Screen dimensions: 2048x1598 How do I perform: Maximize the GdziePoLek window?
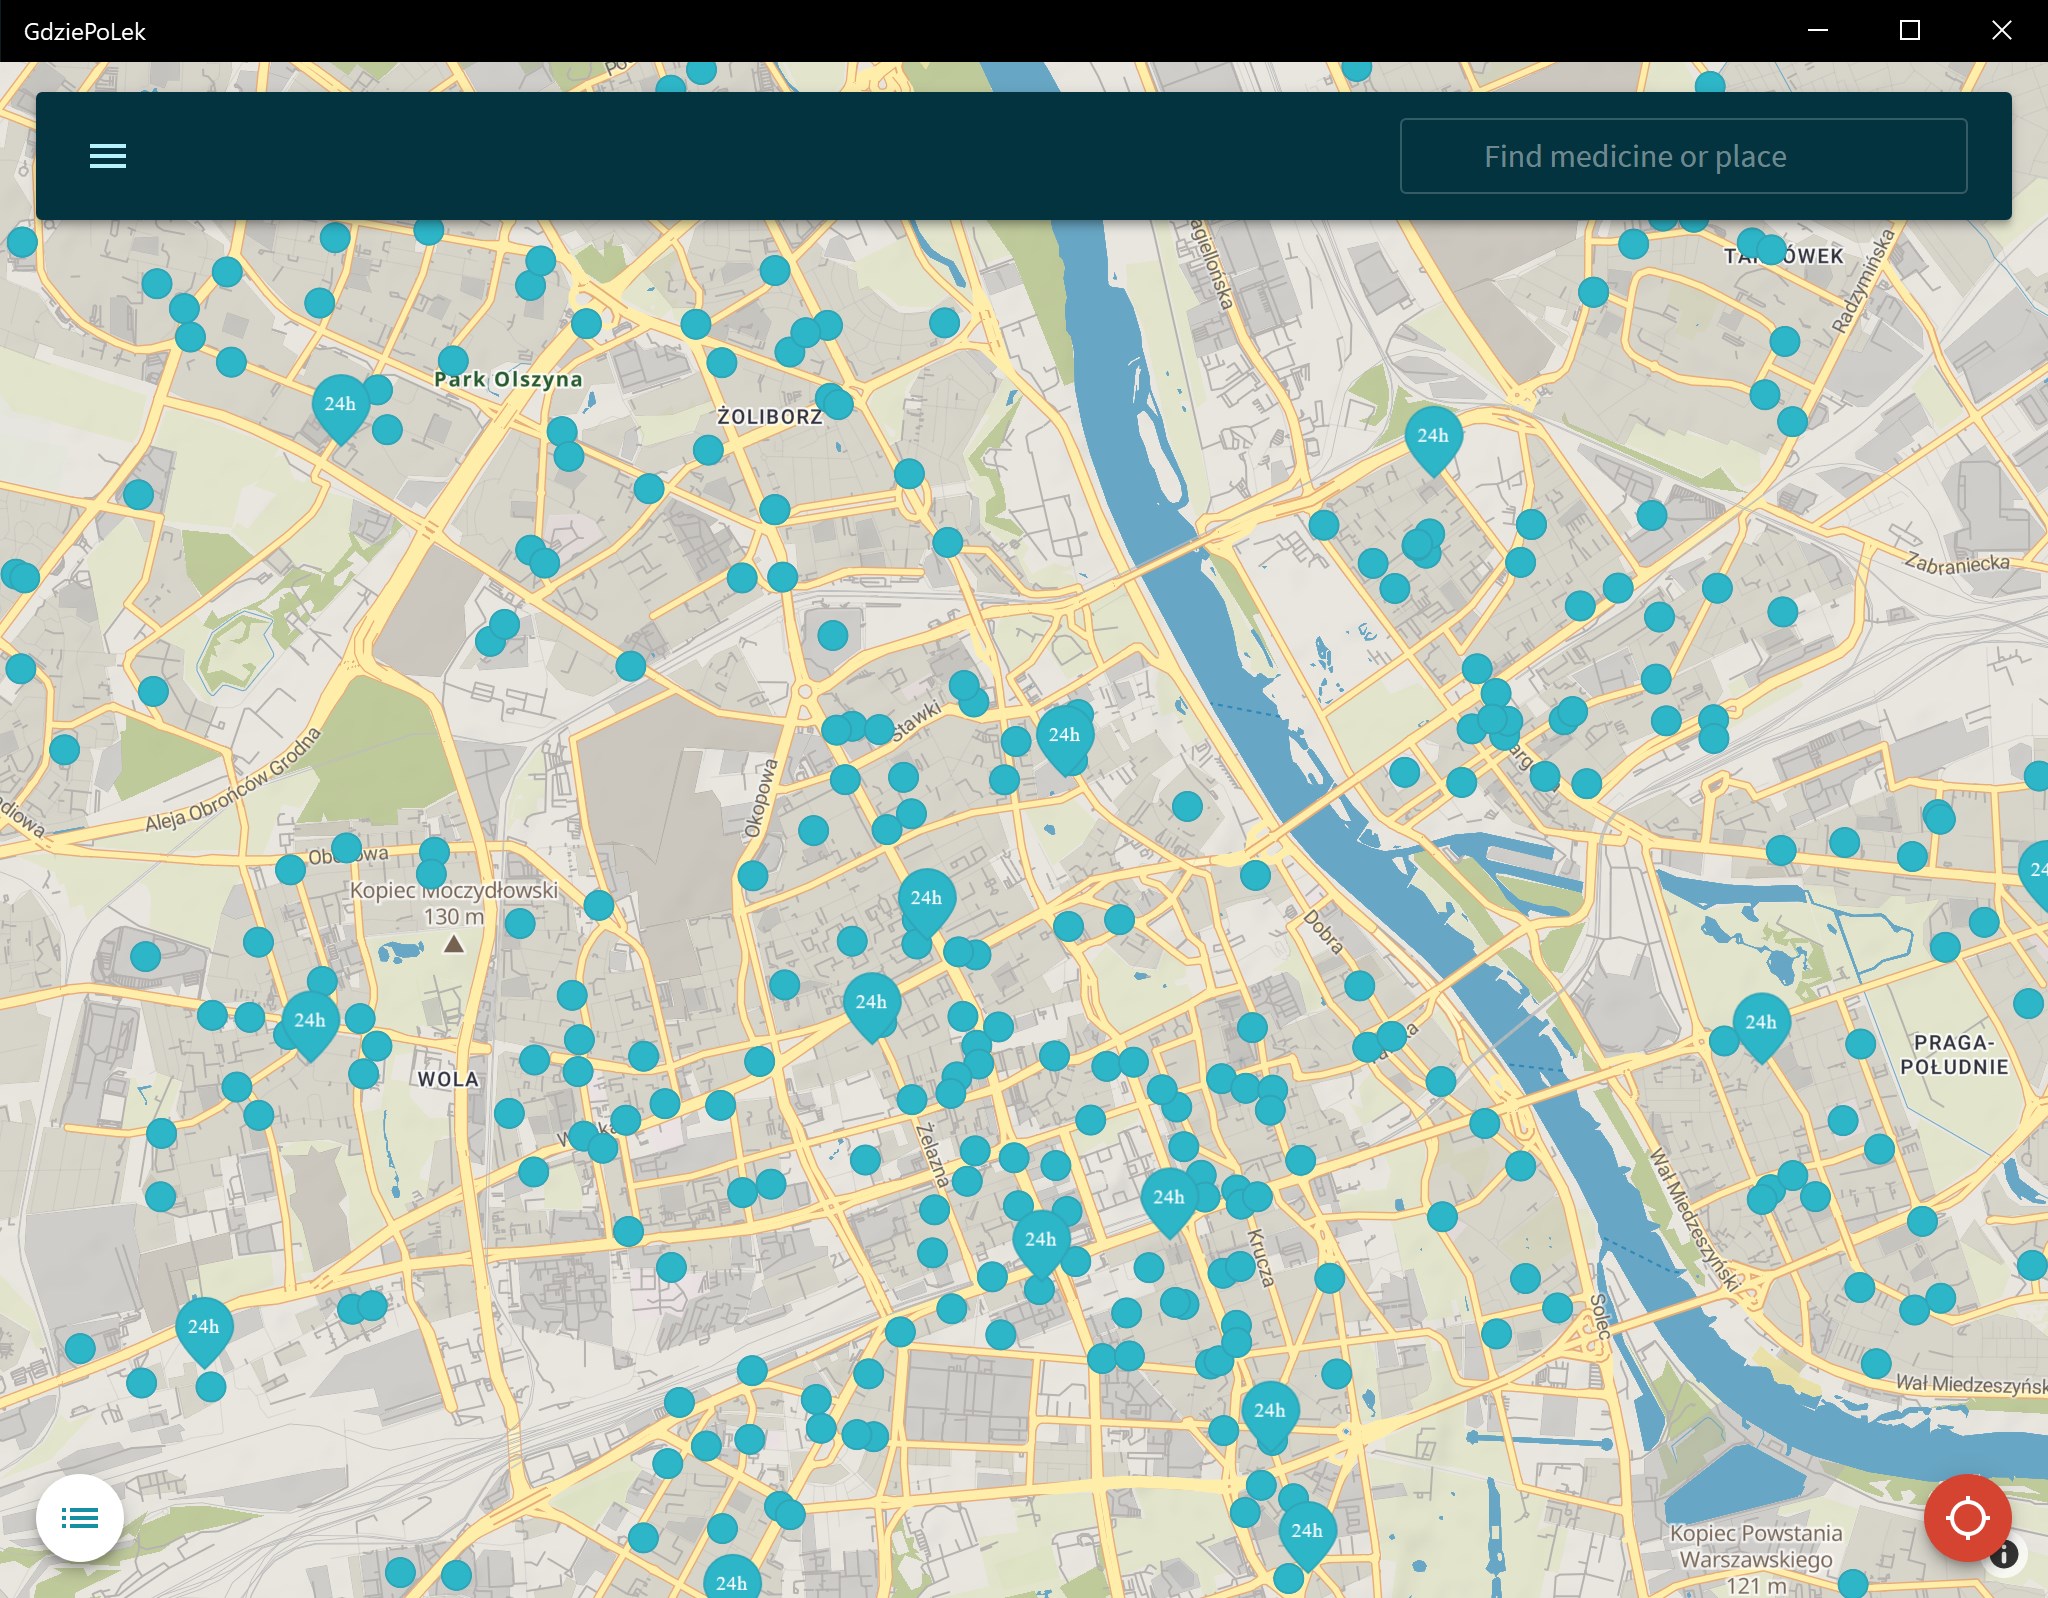pos(1909,30)
